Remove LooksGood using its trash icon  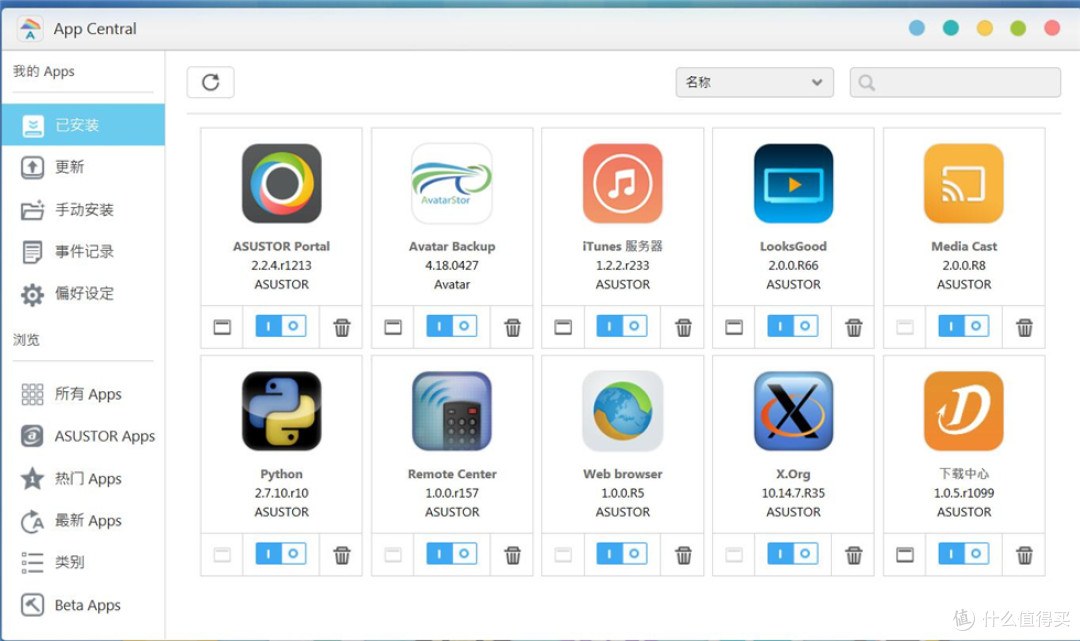854,327
